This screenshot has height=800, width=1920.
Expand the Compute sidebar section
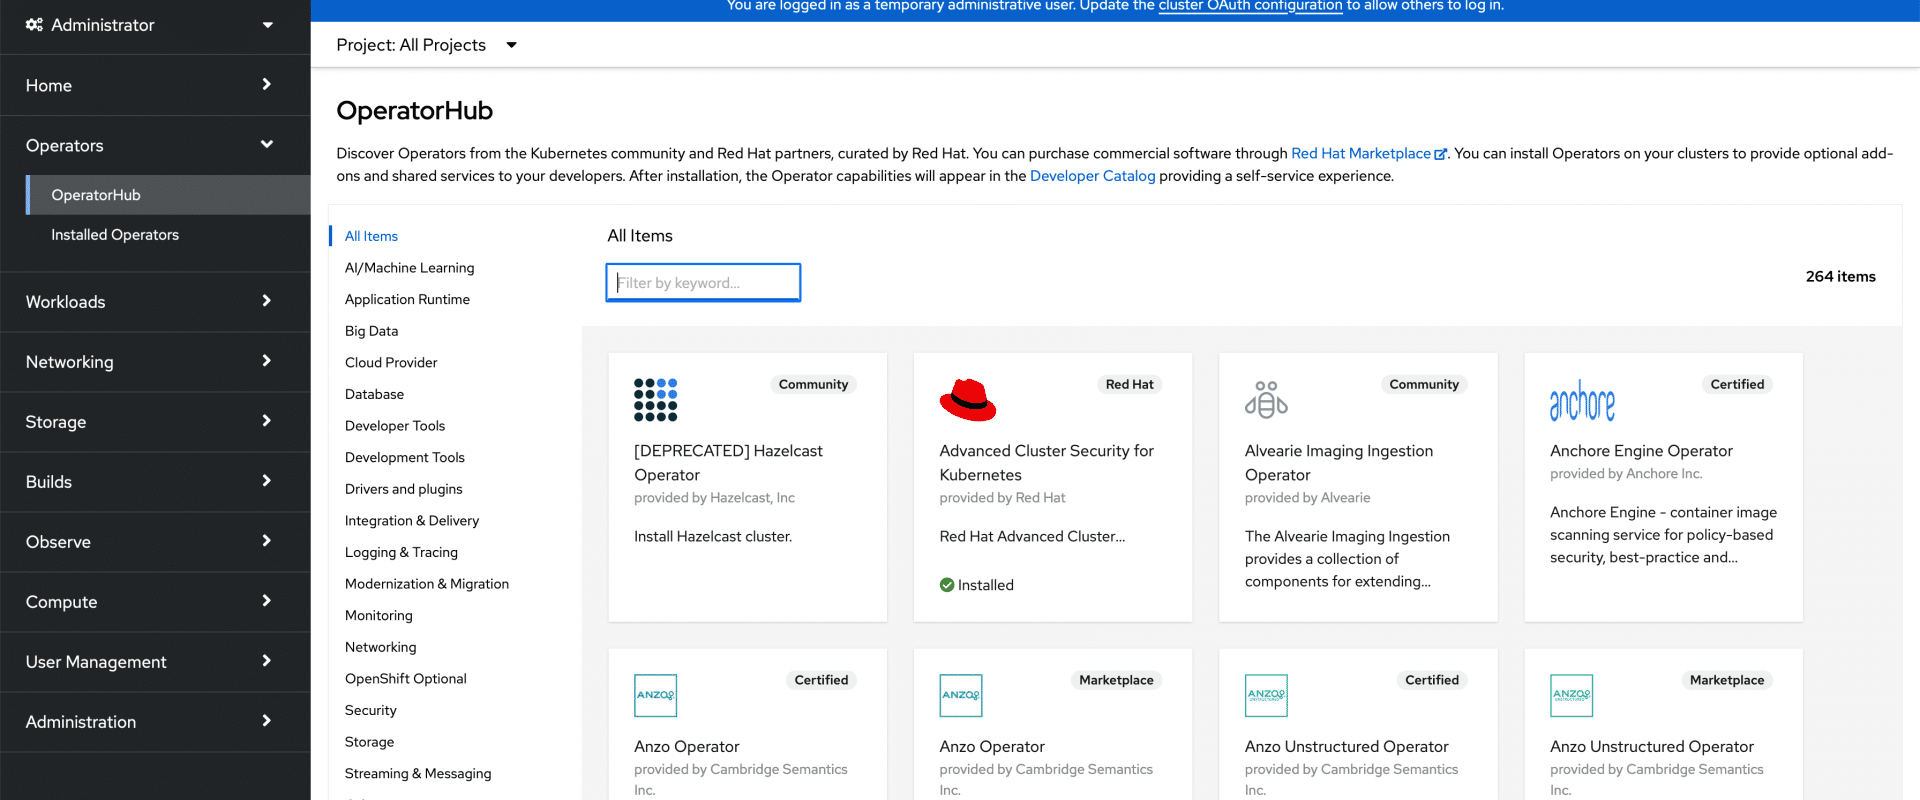click(155, 602)
